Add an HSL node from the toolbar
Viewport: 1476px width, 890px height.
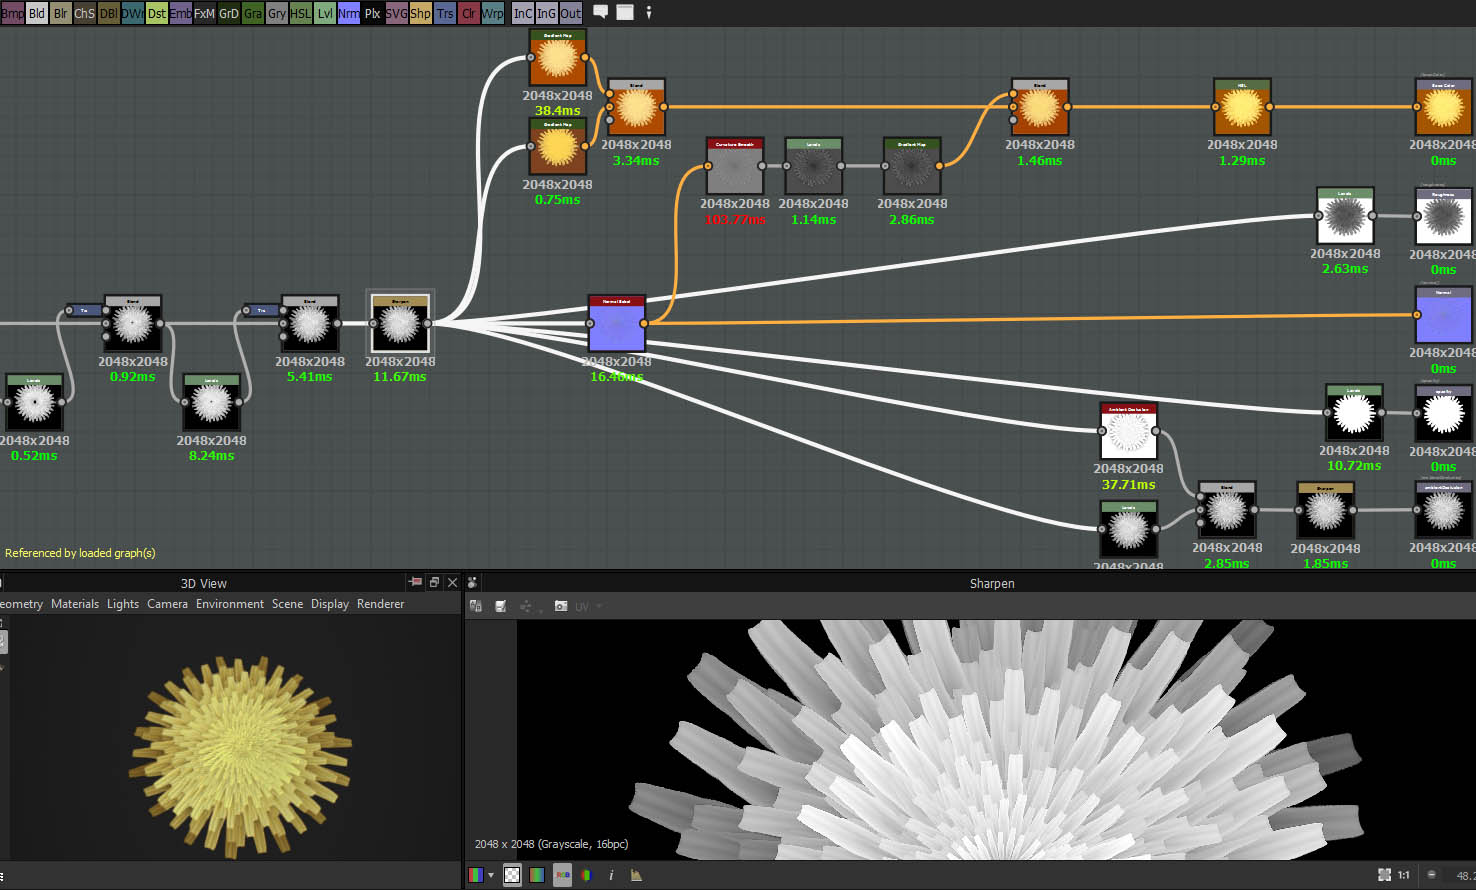(301, 13)
